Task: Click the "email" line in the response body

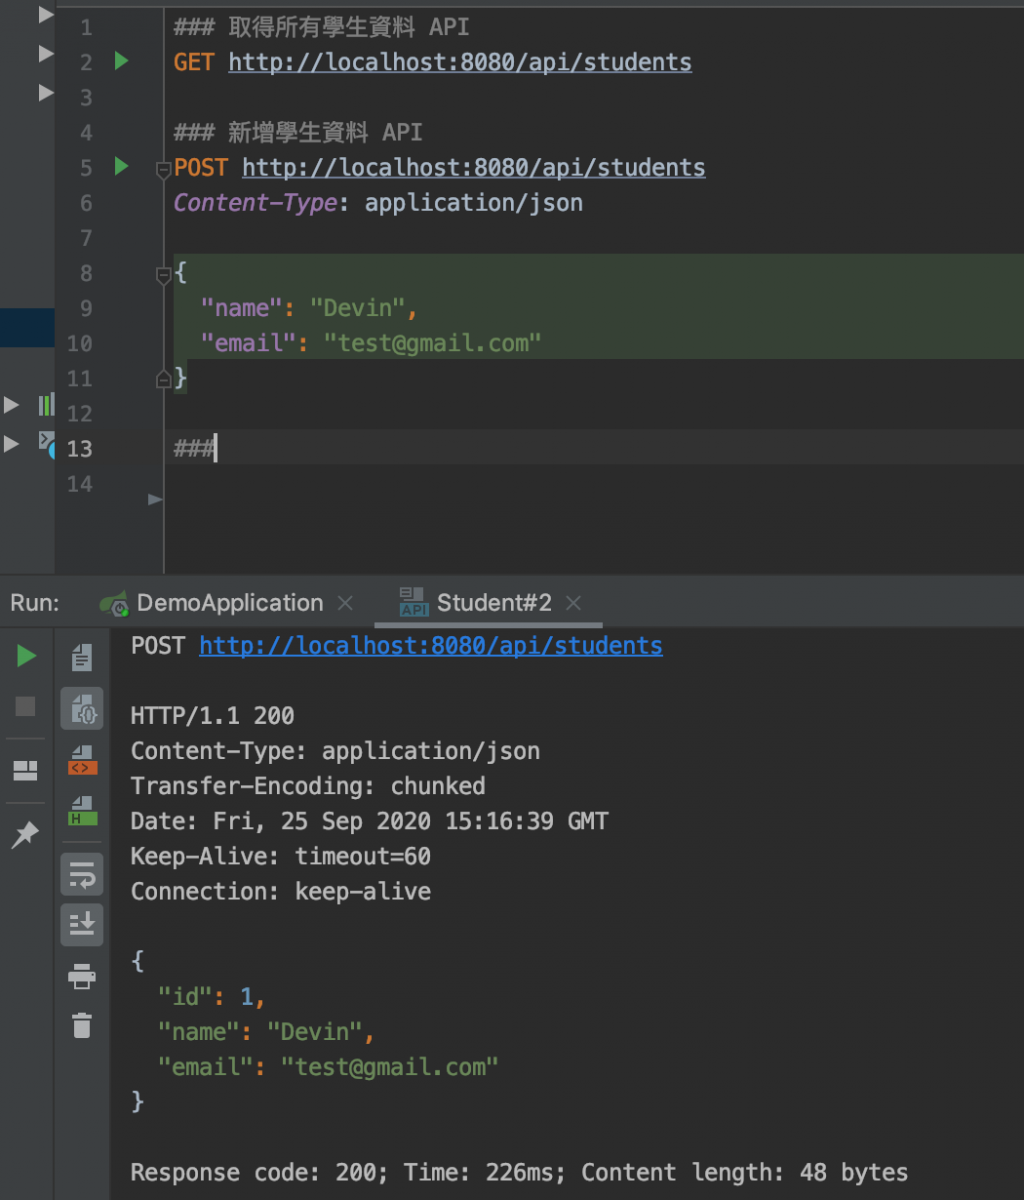Action: tap(328, 1066)
